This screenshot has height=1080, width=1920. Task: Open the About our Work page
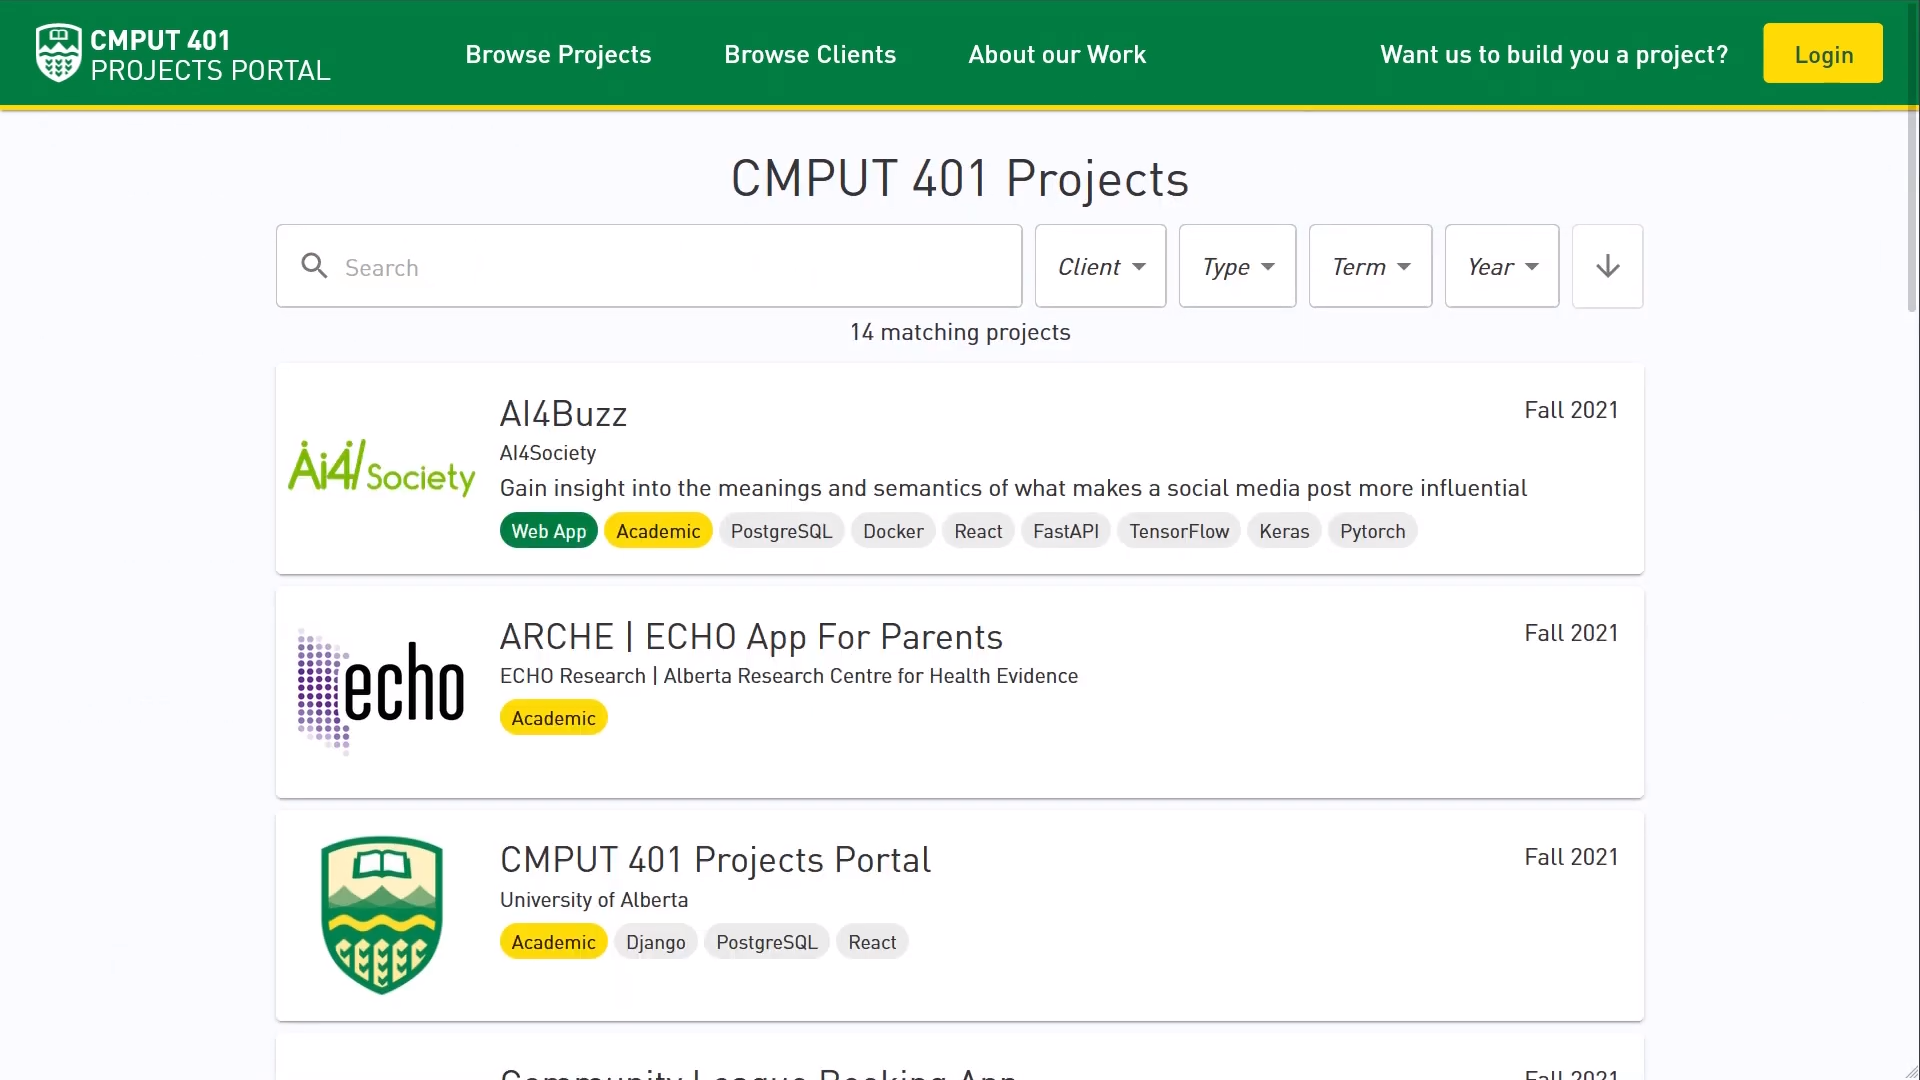click(x=1057, y=54)
